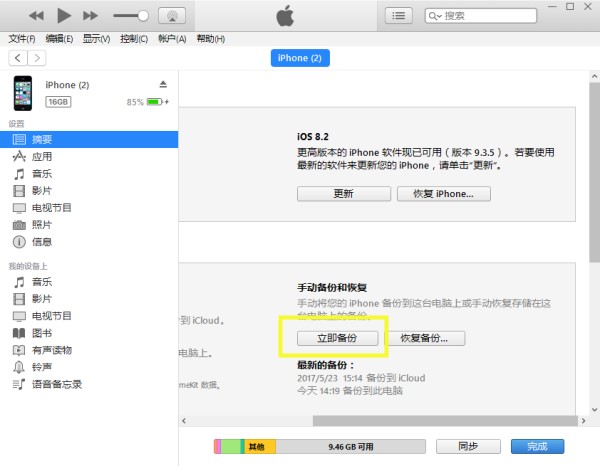Click the iPhone (2) name in sidebar
Screen dimensions: 600x466
(67, 85)
